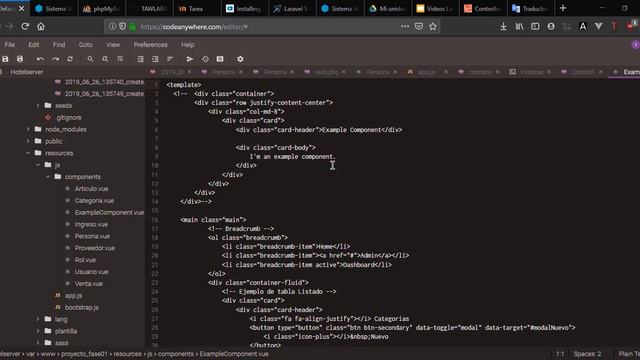Open the Help menu
640x360 pixels.
pyautogui.click(x=188, y=45)
